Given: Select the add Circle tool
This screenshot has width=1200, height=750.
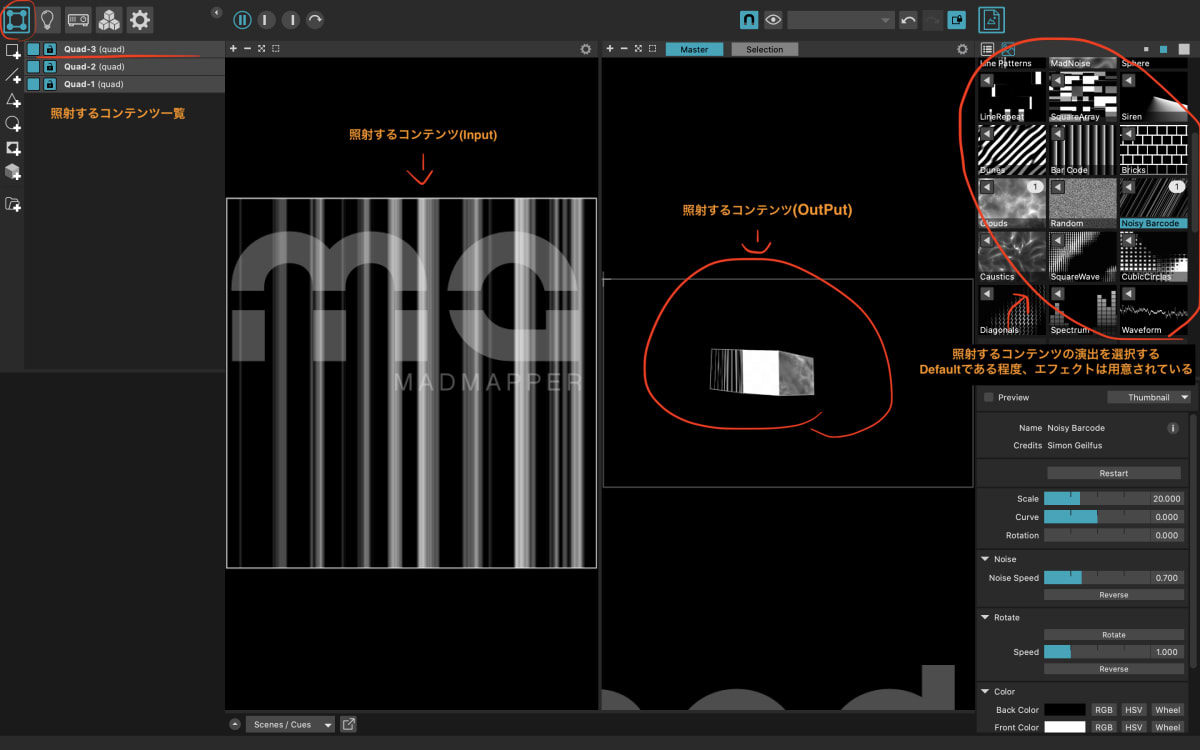Looking at the screenshot, I should tap(12, 124).
